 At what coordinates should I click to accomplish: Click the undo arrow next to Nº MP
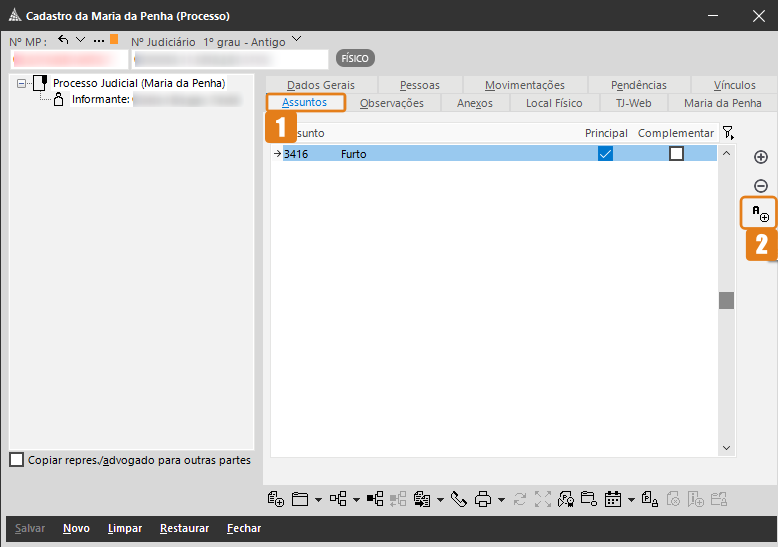(x=64, y=40)
